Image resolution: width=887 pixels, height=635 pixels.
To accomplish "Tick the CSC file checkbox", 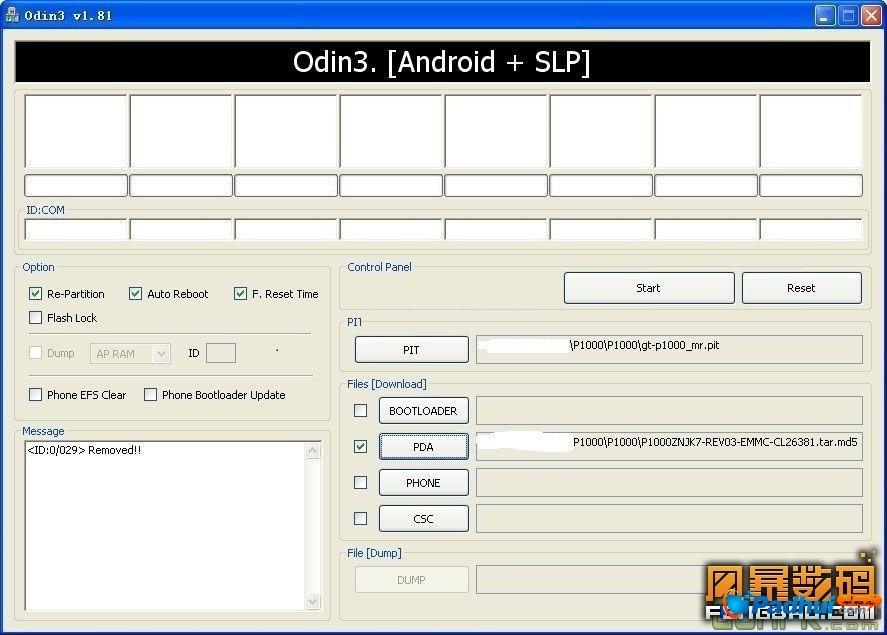I will click(360, 519).
